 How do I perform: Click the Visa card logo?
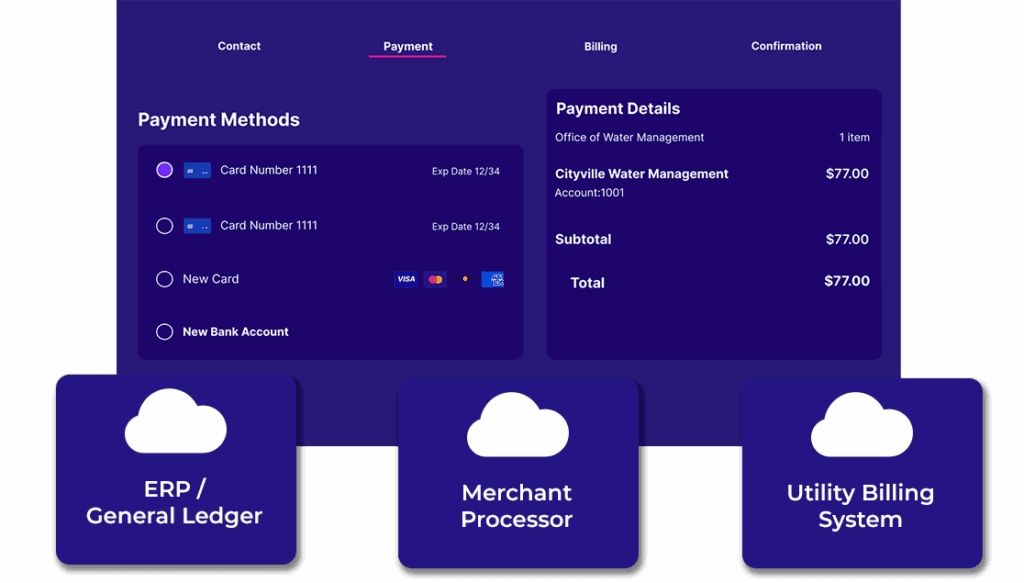point(406,280)
